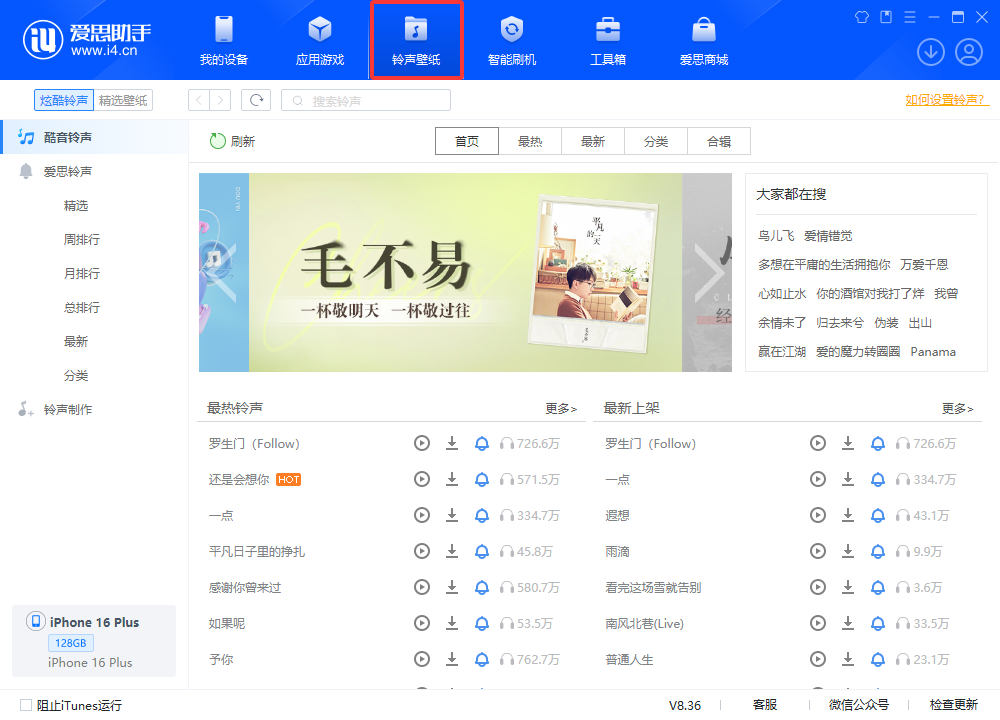Switch to the 精选壁纸 tab
Image resolution: width=1000 pixels, height=720 pixels.
122,100
